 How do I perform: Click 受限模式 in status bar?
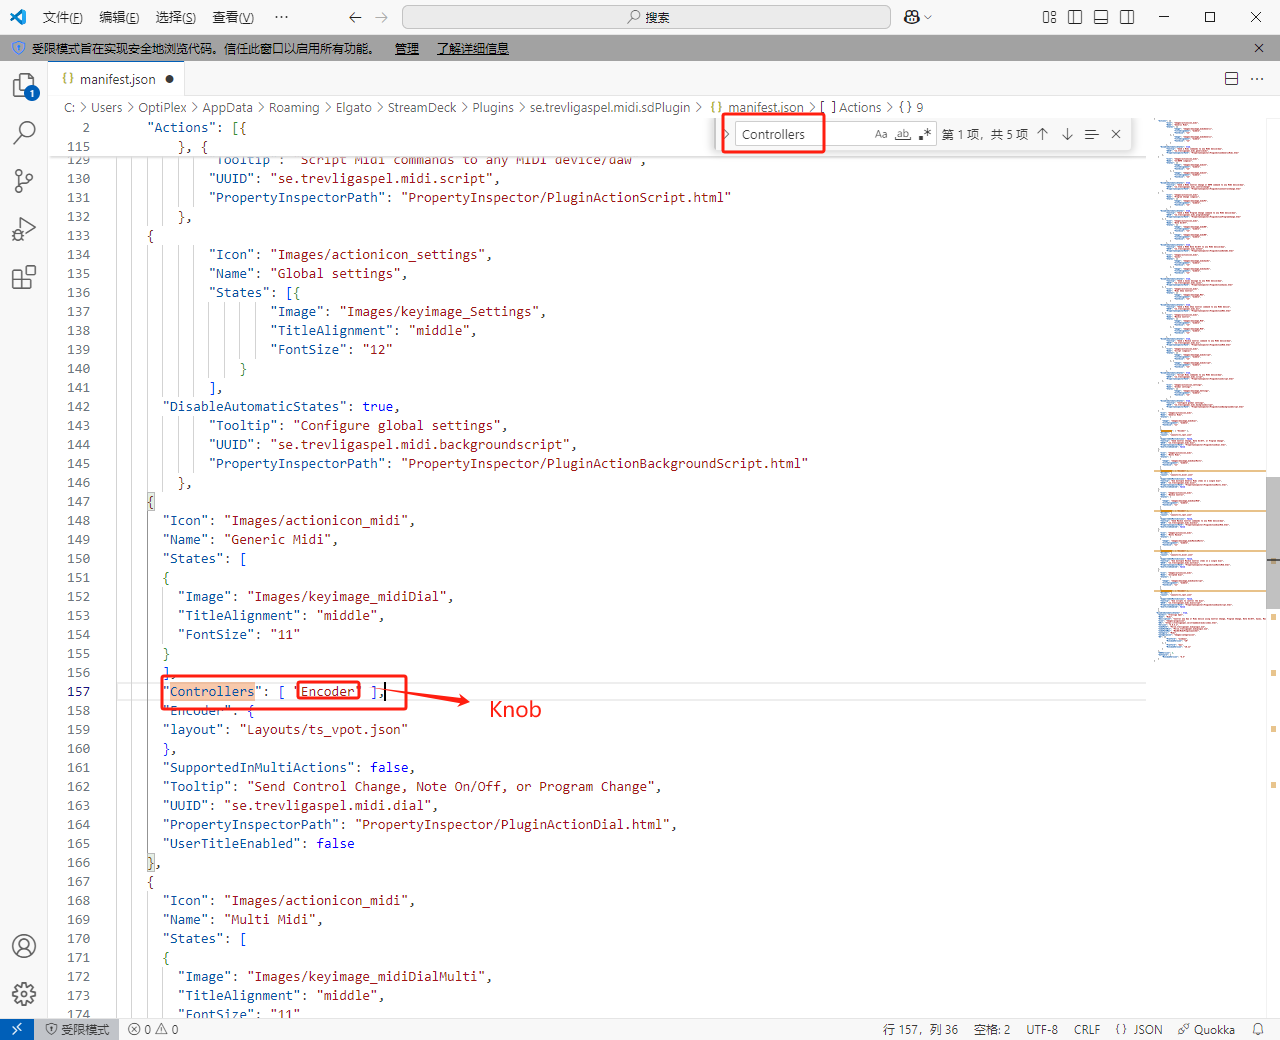pos(77,1029)
